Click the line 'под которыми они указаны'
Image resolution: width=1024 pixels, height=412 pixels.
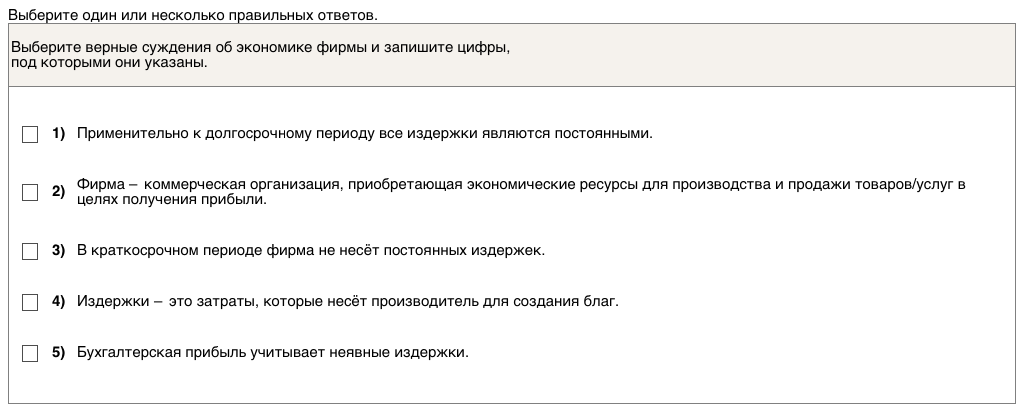(109, 62)
